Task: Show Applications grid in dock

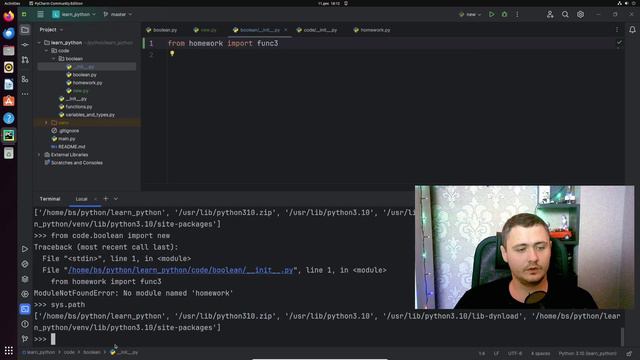Action: (x=9, y=351)
